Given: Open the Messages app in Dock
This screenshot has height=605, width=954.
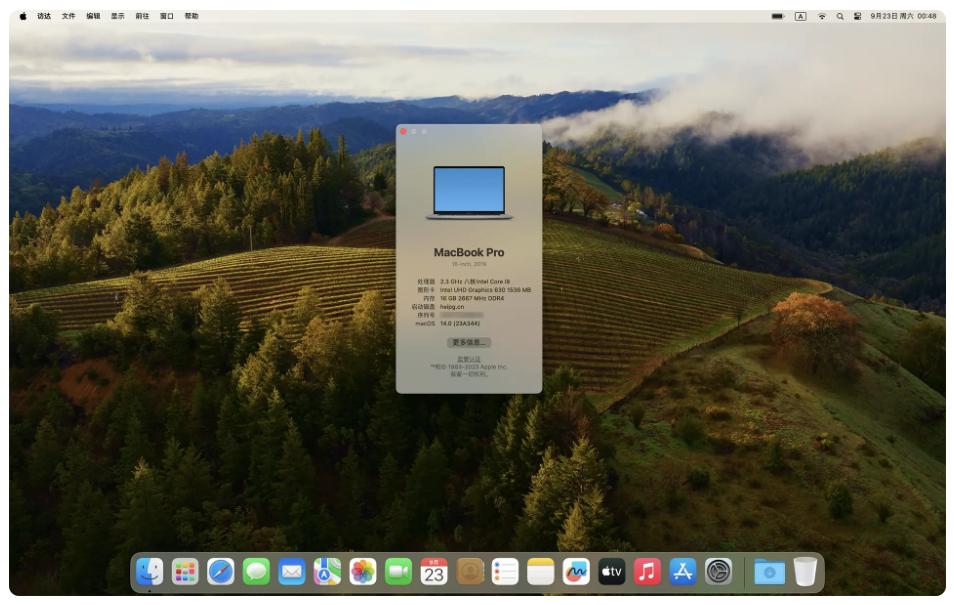Looking at the screenshot, I should 256,572.
